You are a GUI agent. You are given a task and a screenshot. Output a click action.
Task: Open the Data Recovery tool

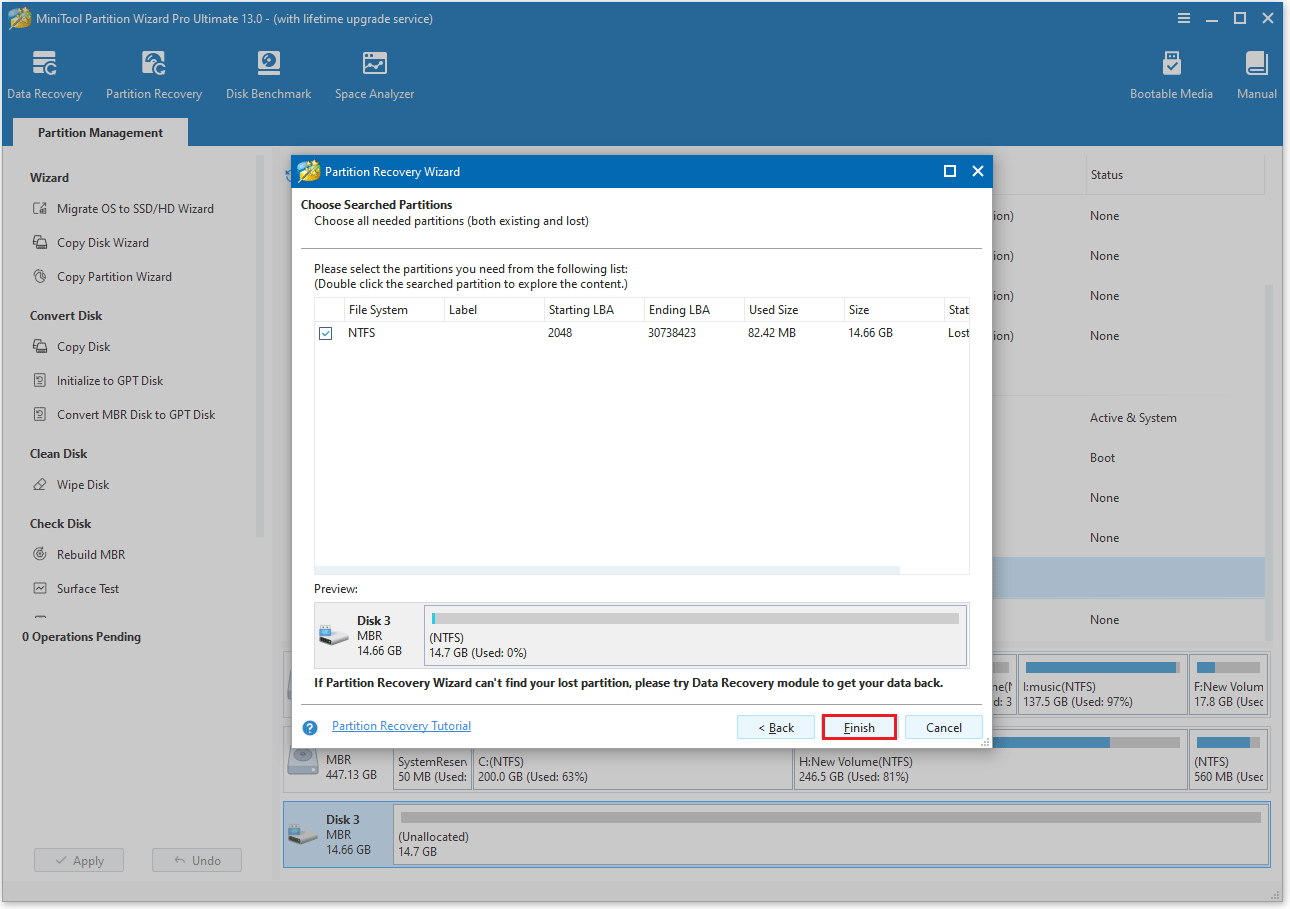(x=44, y=75)
